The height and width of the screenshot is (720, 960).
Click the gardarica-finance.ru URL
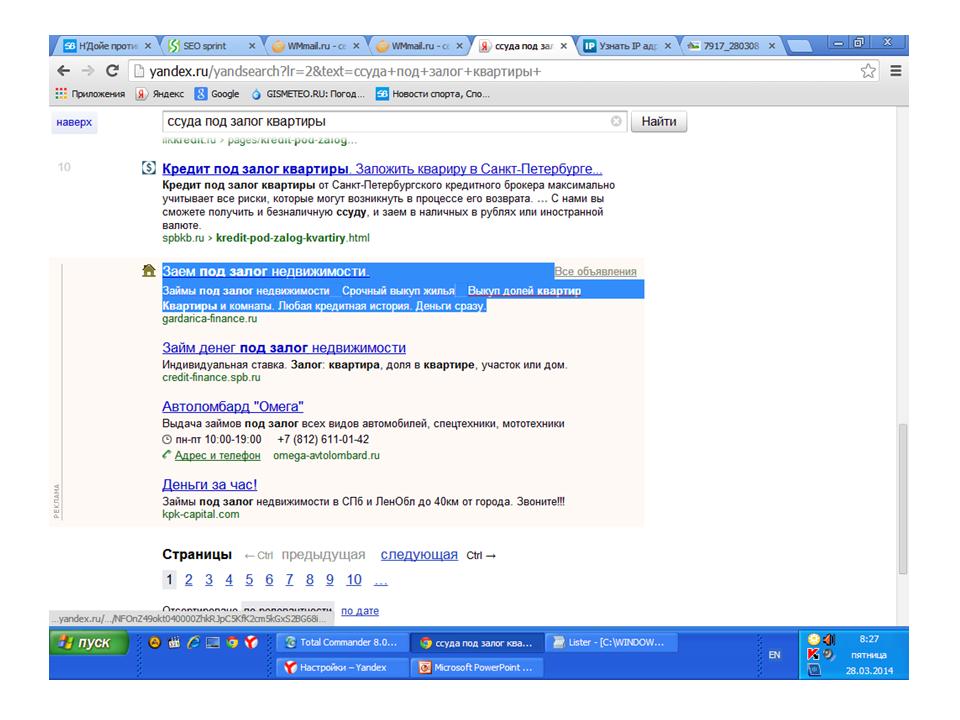tap(209, 318)
